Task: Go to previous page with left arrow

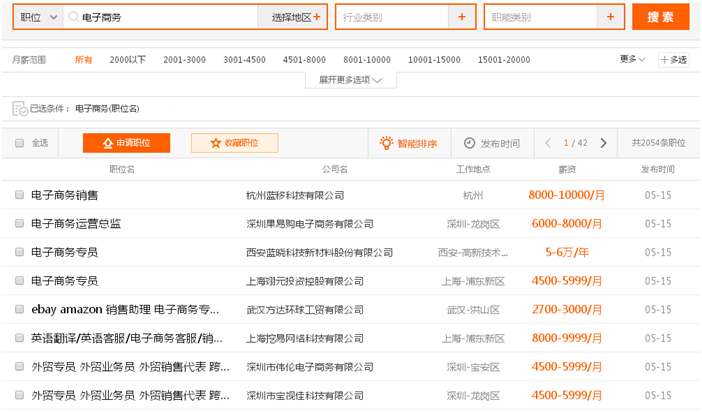Action: pyautogui.click(x=548, y=143)
